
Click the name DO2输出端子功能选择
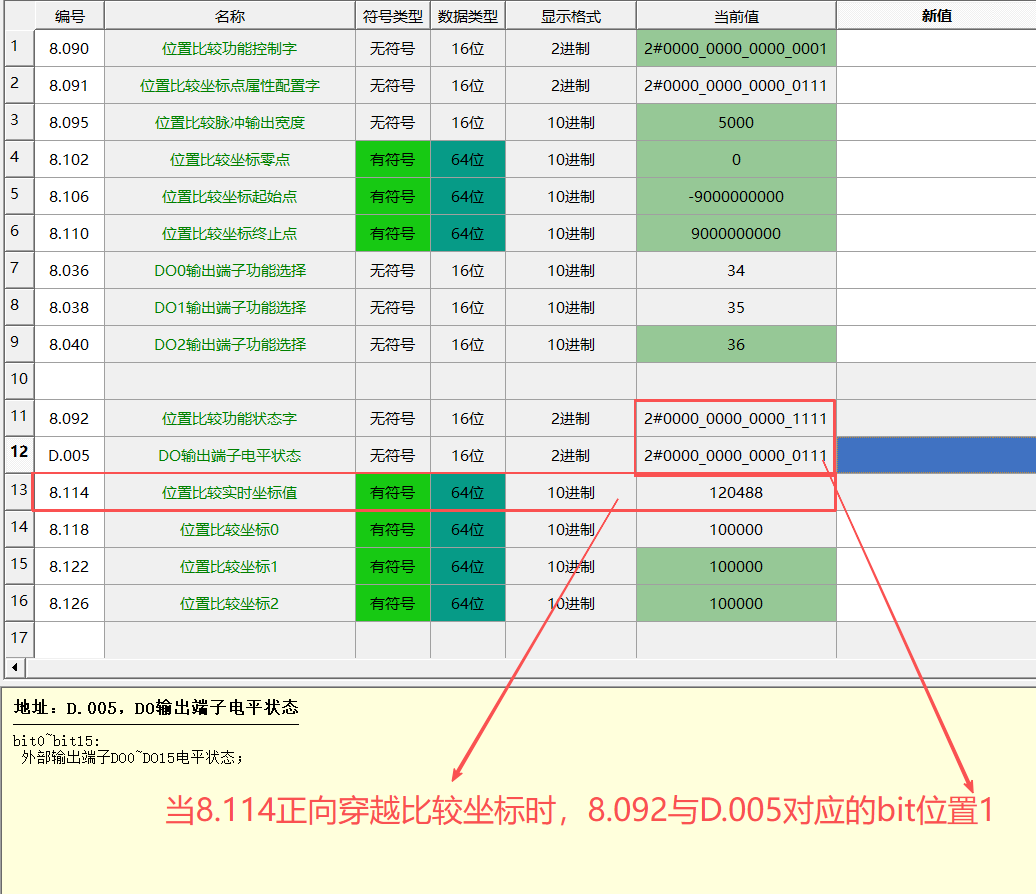pyautogui.click(x=229, y=344)
